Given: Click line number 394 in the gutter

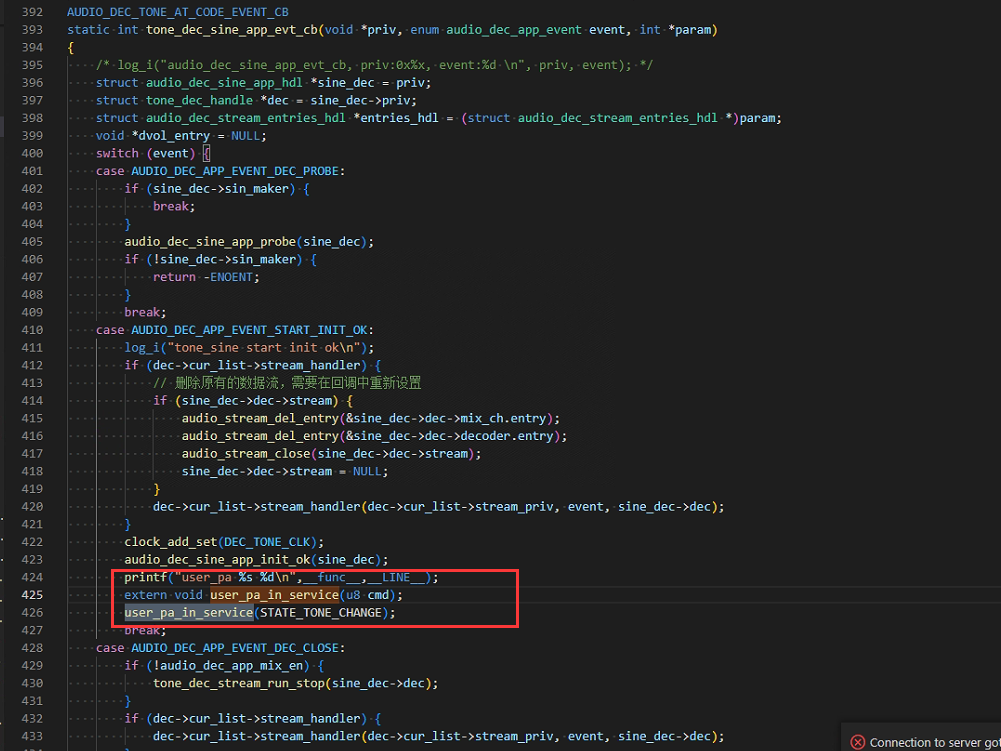Looking at the screenshot, I should point(32,47).
